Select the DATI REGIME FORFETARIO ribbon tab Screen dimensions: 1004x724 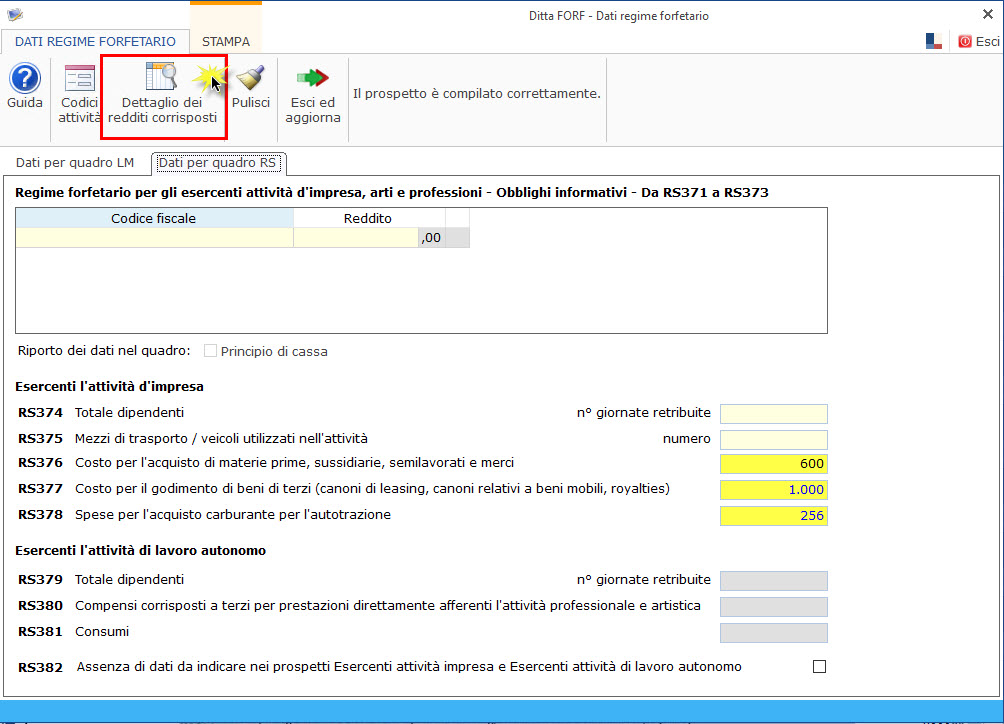(95, 42)
